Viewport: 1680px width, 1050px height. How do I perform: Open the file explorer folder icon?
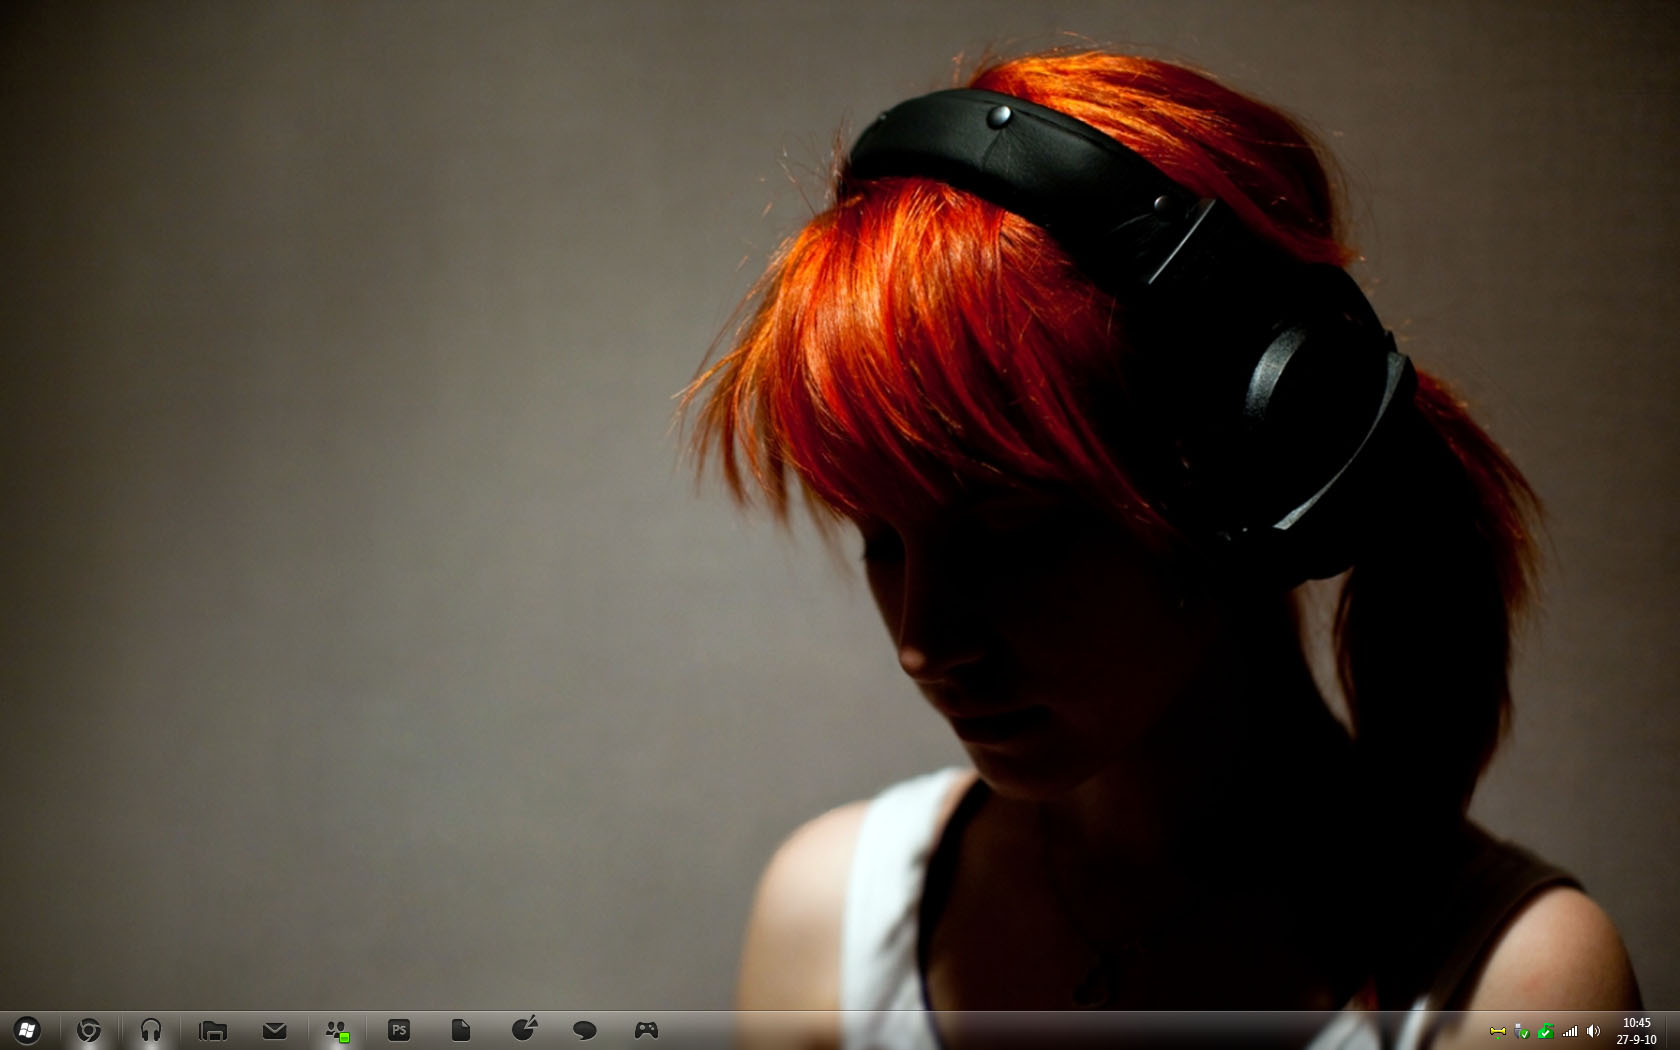[x=213, y=1030]
